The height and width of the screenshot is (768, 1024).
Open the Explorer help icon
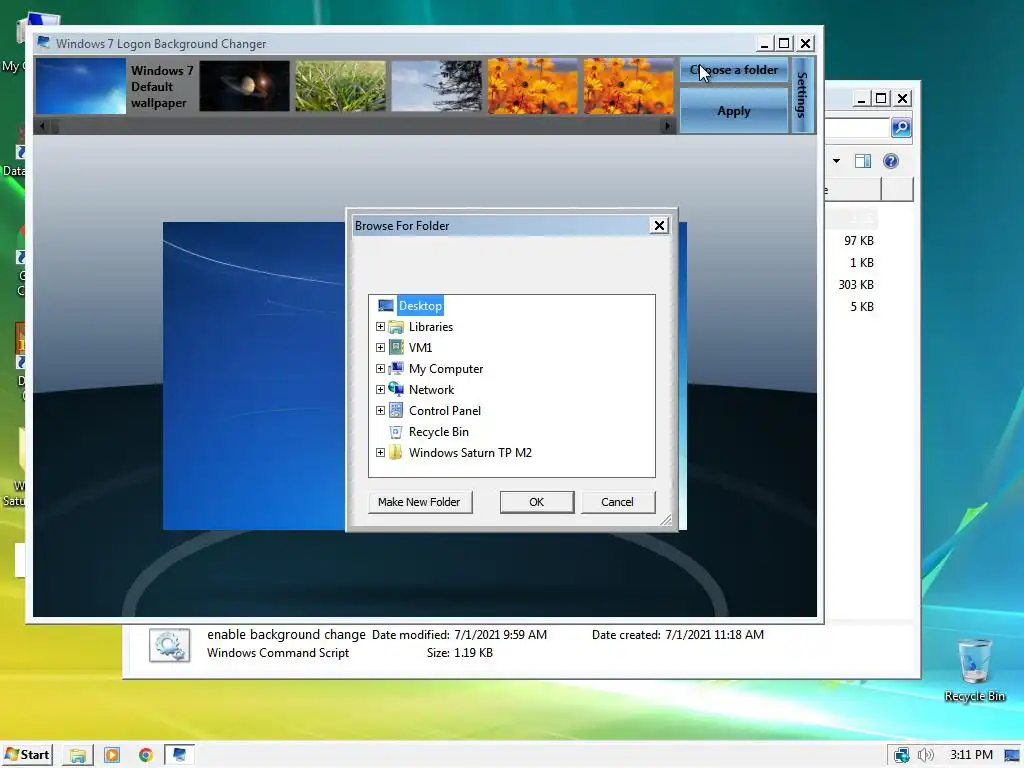(891, 161)
